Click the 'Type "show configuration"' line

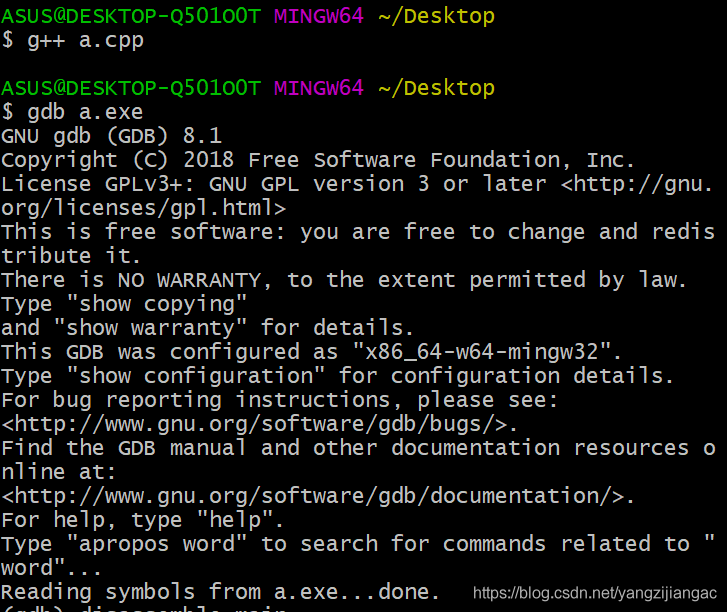[x=337, y=376]
